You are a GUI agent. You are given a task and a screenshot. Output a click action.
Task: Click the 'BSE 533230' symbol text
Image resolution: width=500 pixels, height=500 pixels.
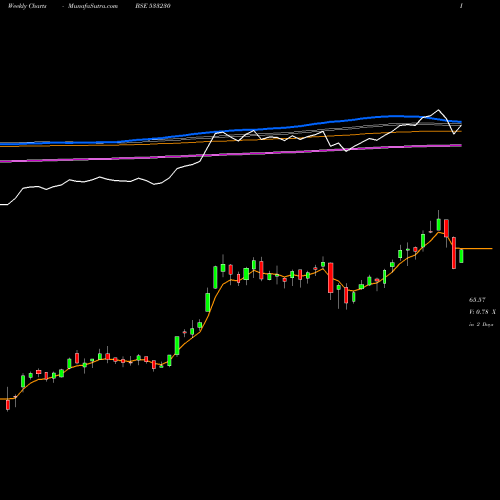pyautogui.click(x=153, y=6)
